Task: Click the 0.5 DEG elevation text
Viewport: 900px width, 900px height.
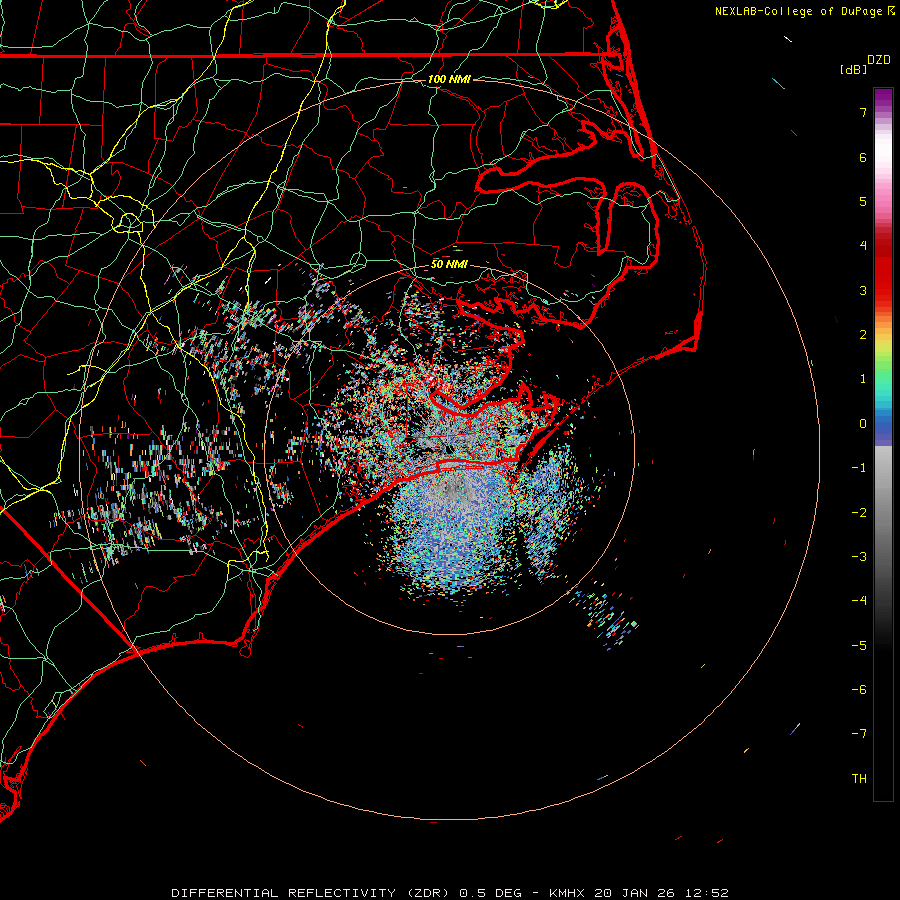Action: coord(491,893)
